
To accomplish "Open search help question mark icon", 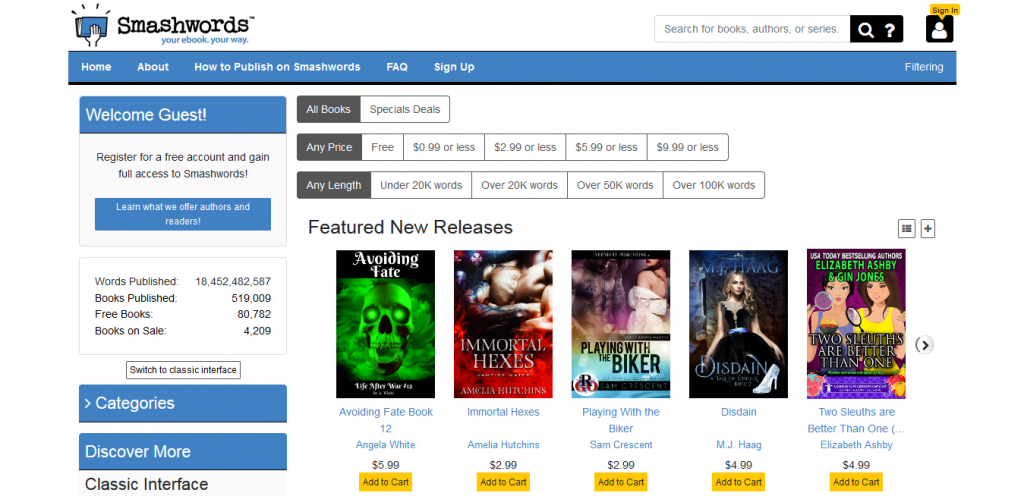I will (889, 29).
